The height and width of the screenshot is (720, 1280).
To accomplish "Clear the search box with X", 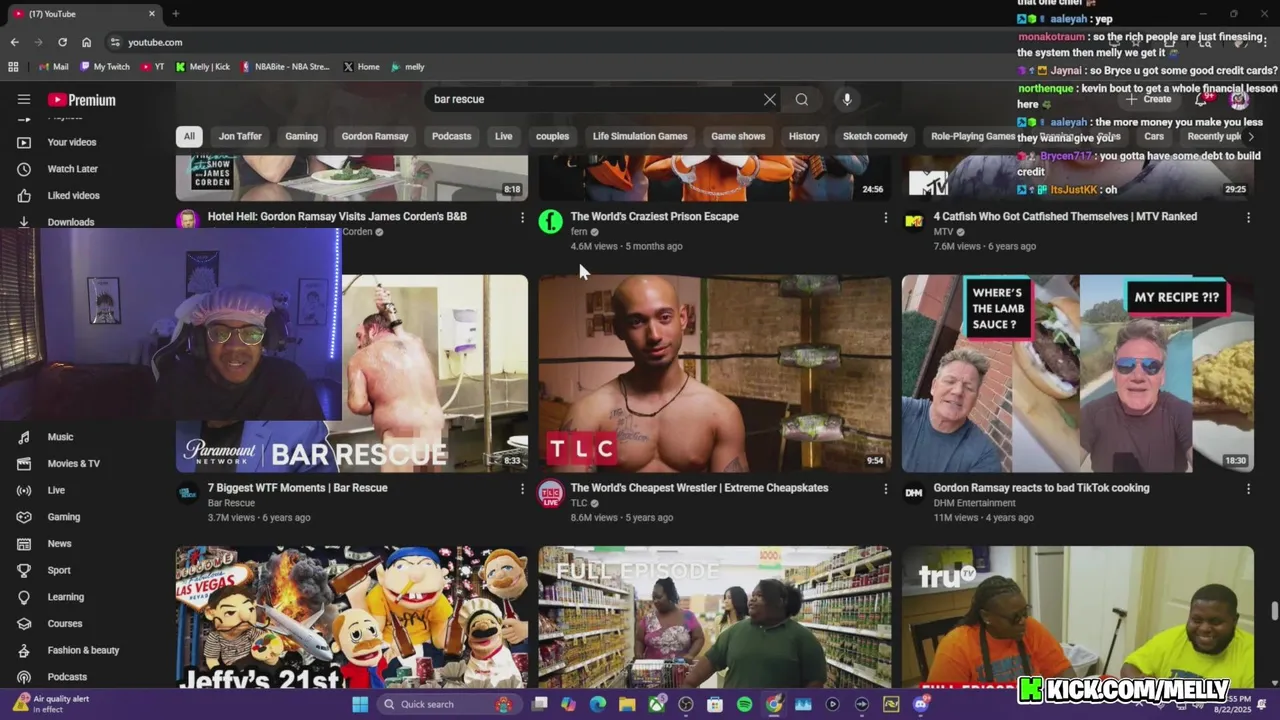I will (x=769, y=99).
